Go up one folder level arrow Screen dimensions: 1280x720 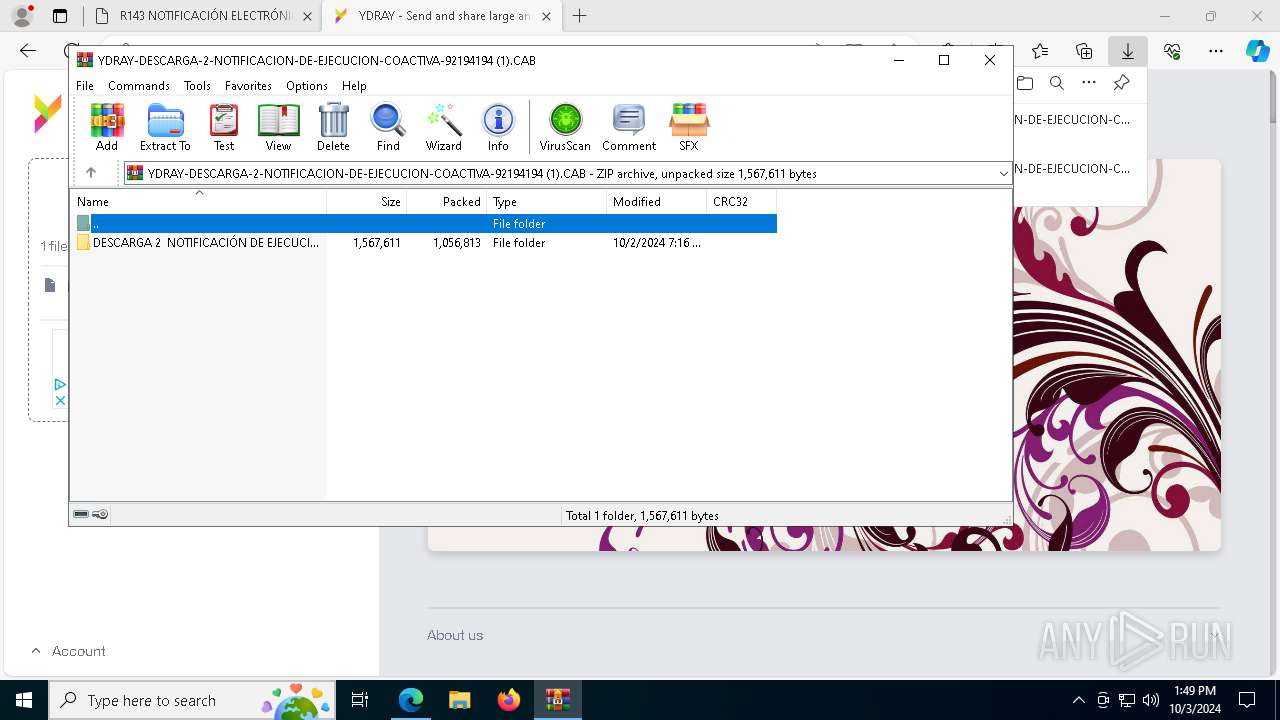tap(91, 173)
